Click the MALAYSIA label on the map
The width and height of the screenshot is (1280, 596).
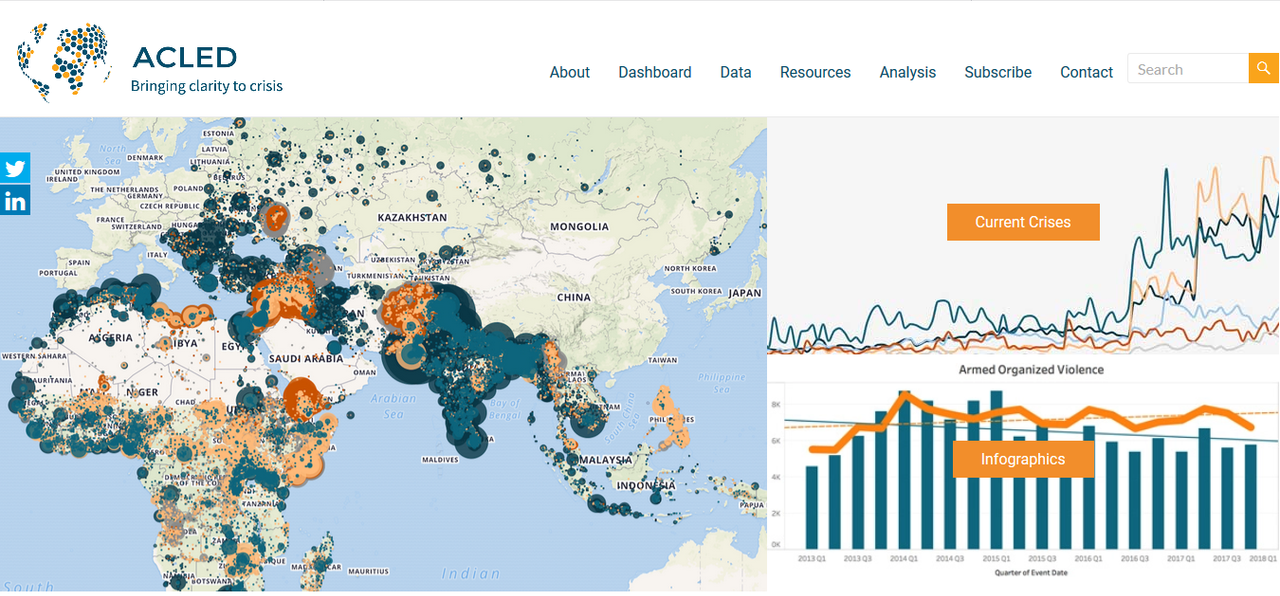click(x=604, y=460)
